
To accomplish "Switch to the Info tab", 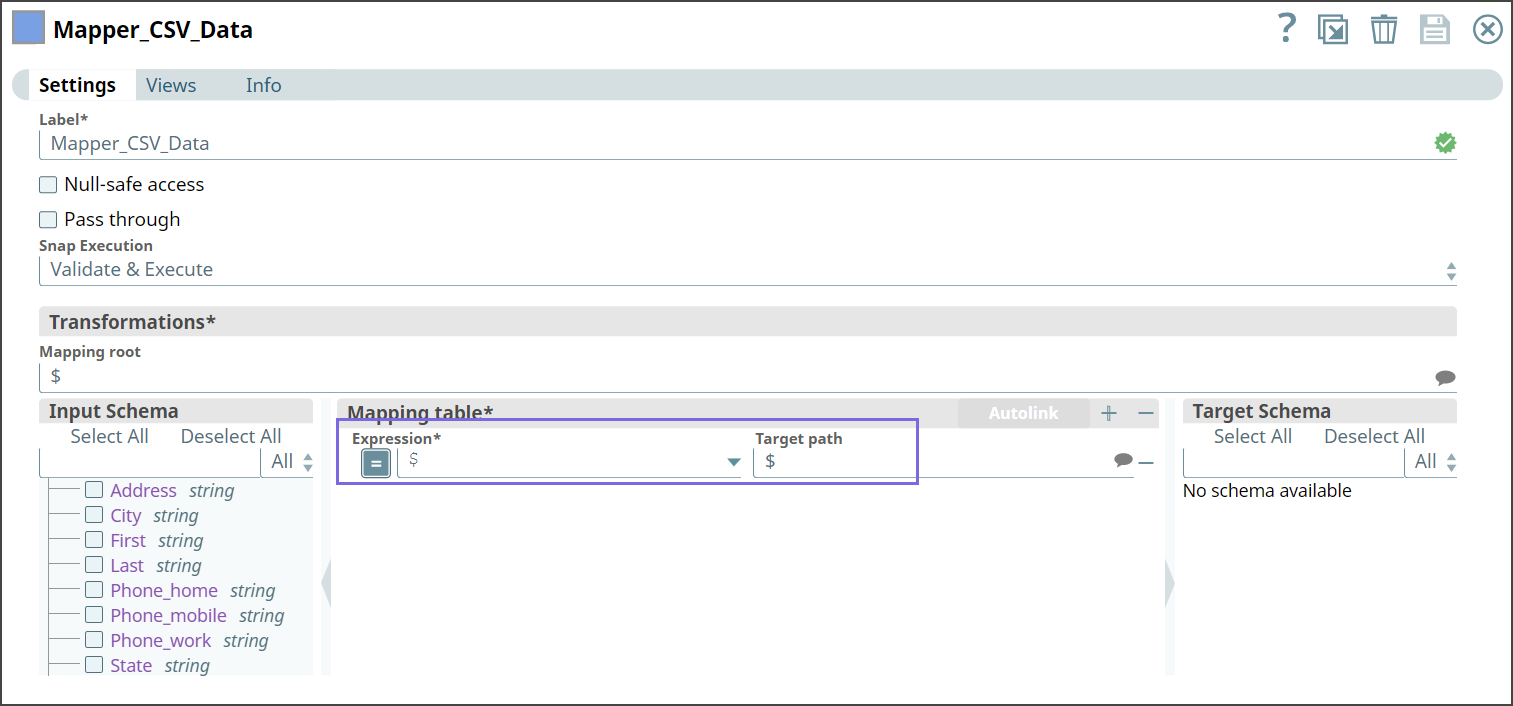I will 263,85.
